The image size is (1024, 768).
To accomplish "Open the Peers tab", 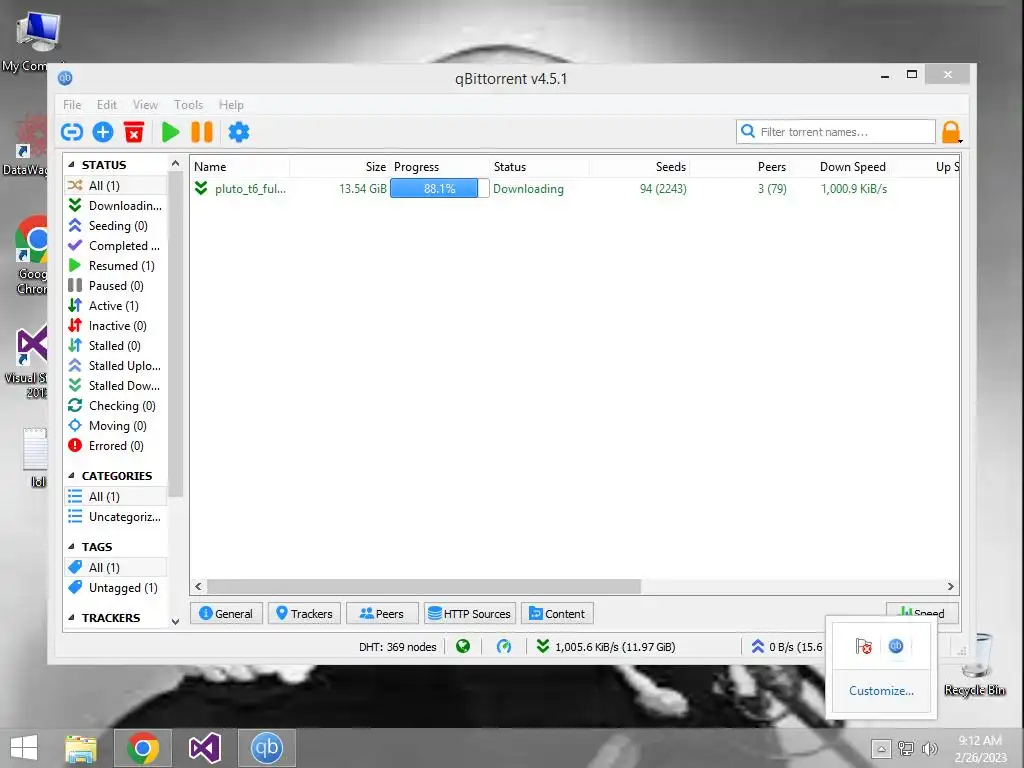I will pos(382,614).
